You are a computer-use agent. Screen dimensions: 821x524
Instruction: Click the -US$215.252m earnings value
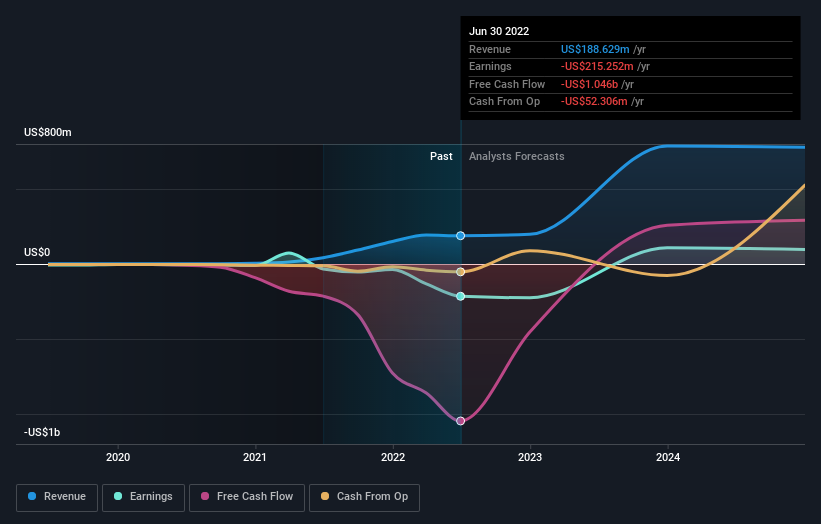click(597, 66)
